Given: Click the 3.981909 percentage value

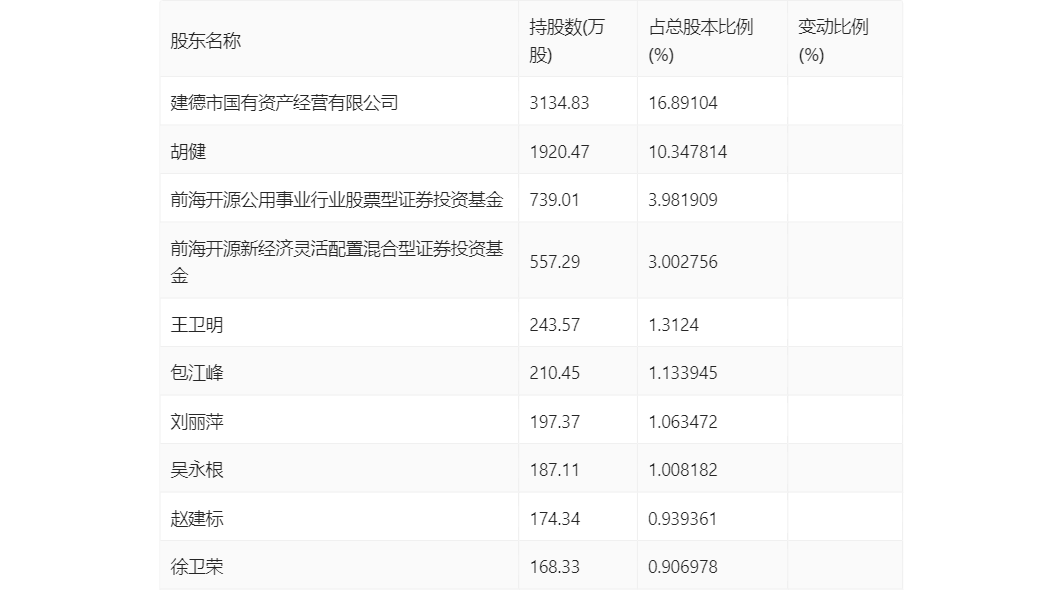Looking at the screenshot, I should [683, 200].
